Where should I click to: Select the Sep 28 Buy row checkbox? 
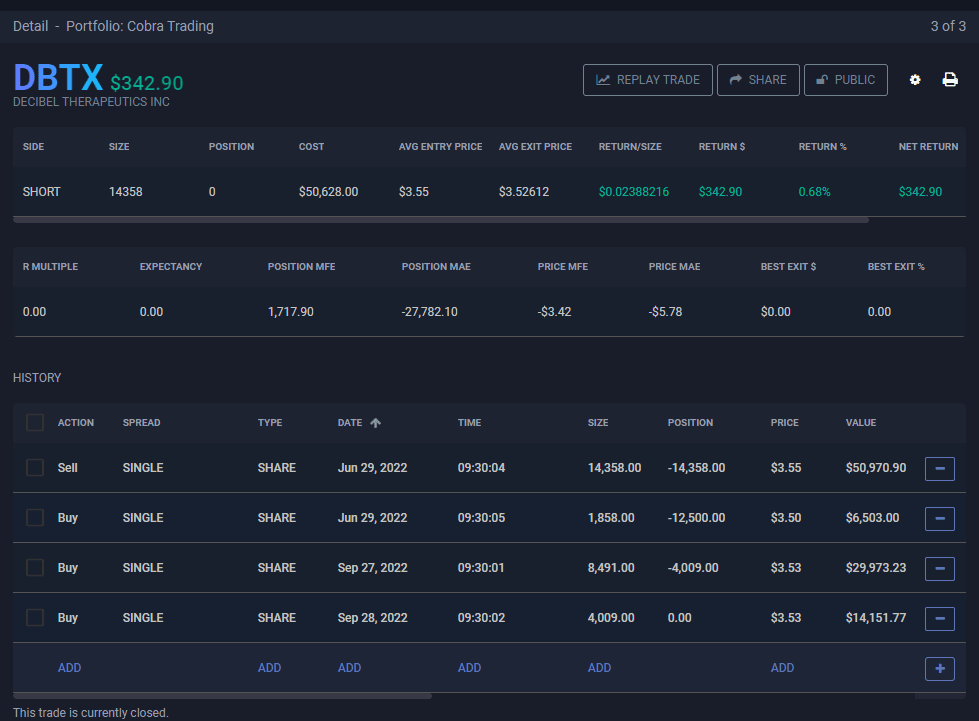35,618
